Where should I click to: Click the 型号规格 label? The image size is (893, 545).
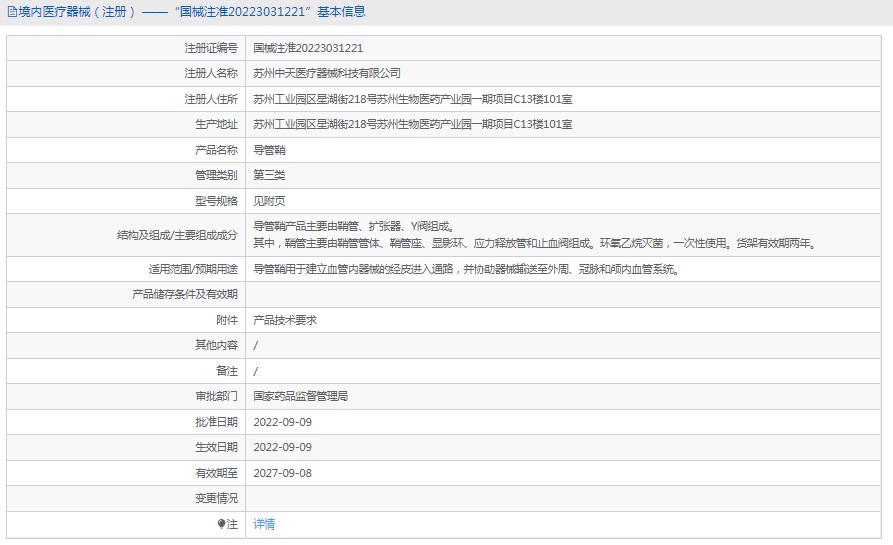tap(216, 201)
